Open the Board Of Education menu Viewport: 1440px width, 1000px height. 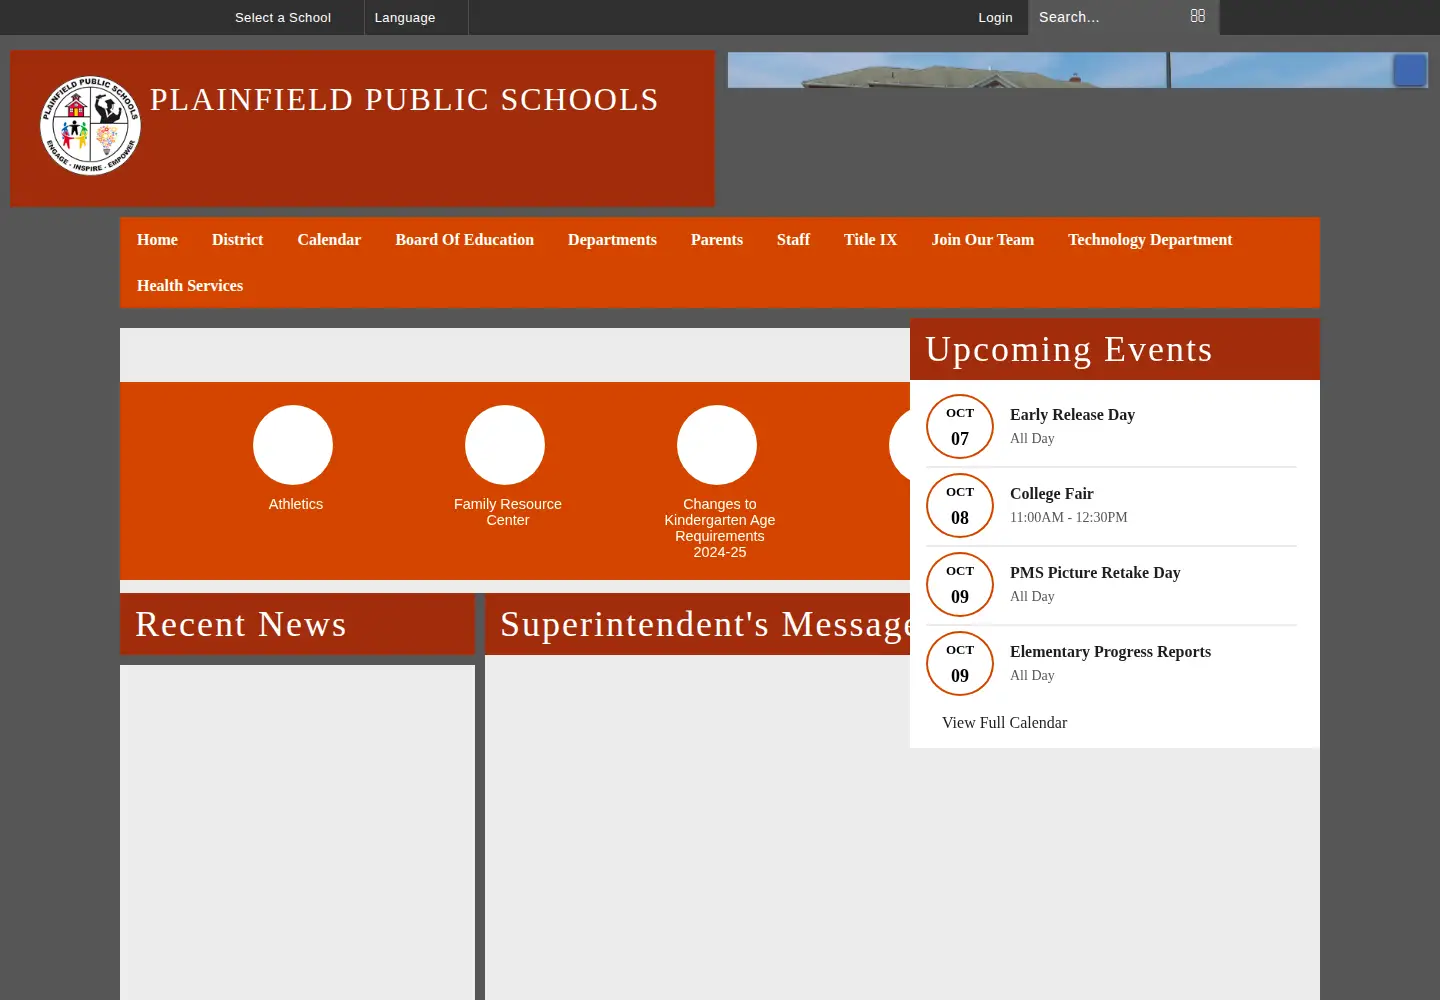tap(464, 240)
